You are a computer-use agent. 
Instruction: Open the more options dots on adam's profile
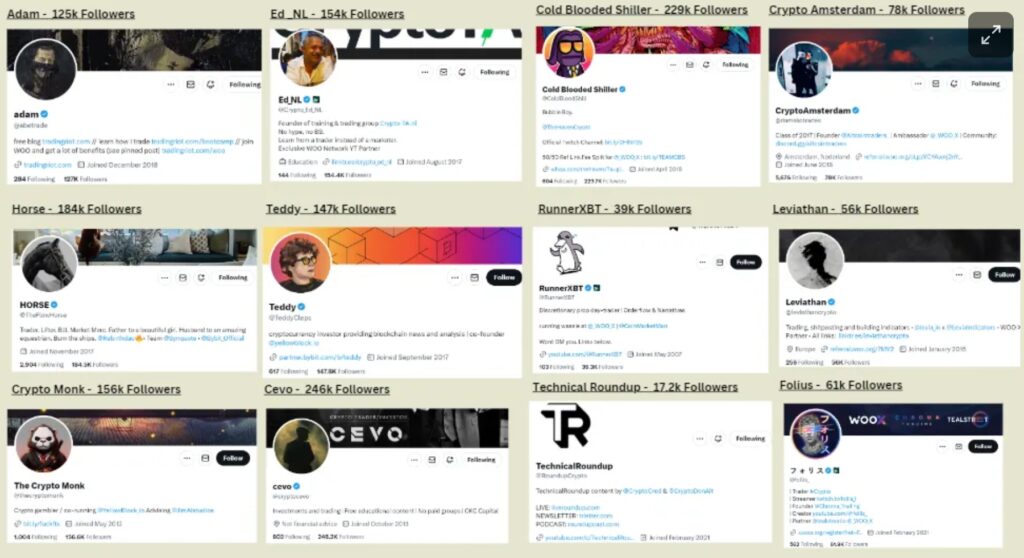(171, 84)
